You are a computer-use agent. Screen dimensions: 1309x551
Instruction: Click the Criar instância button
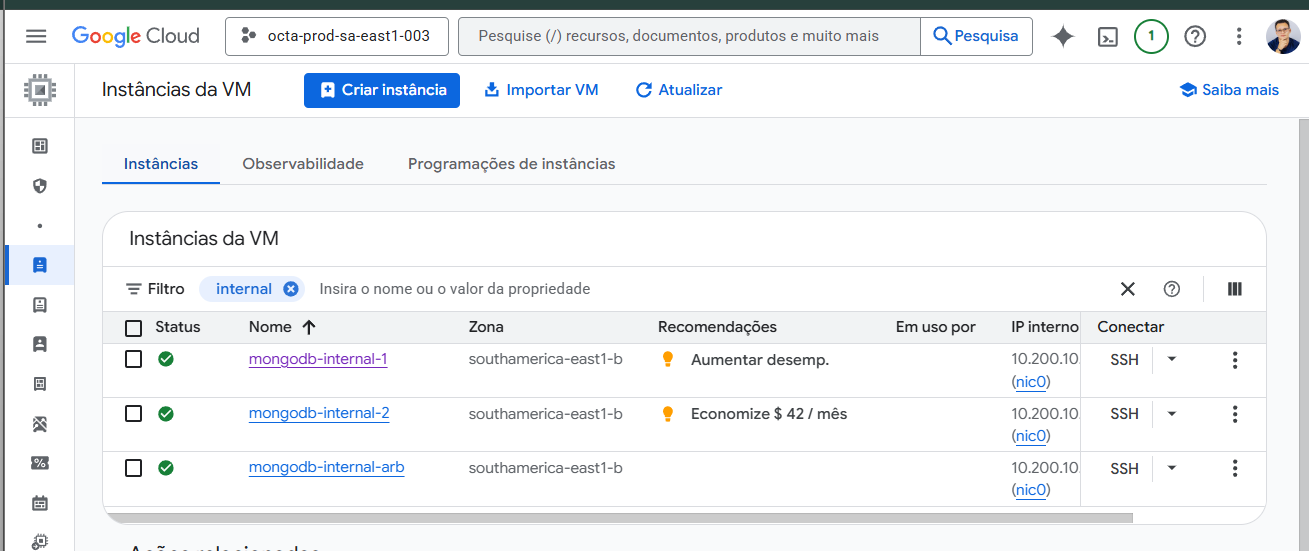(382, 90)
